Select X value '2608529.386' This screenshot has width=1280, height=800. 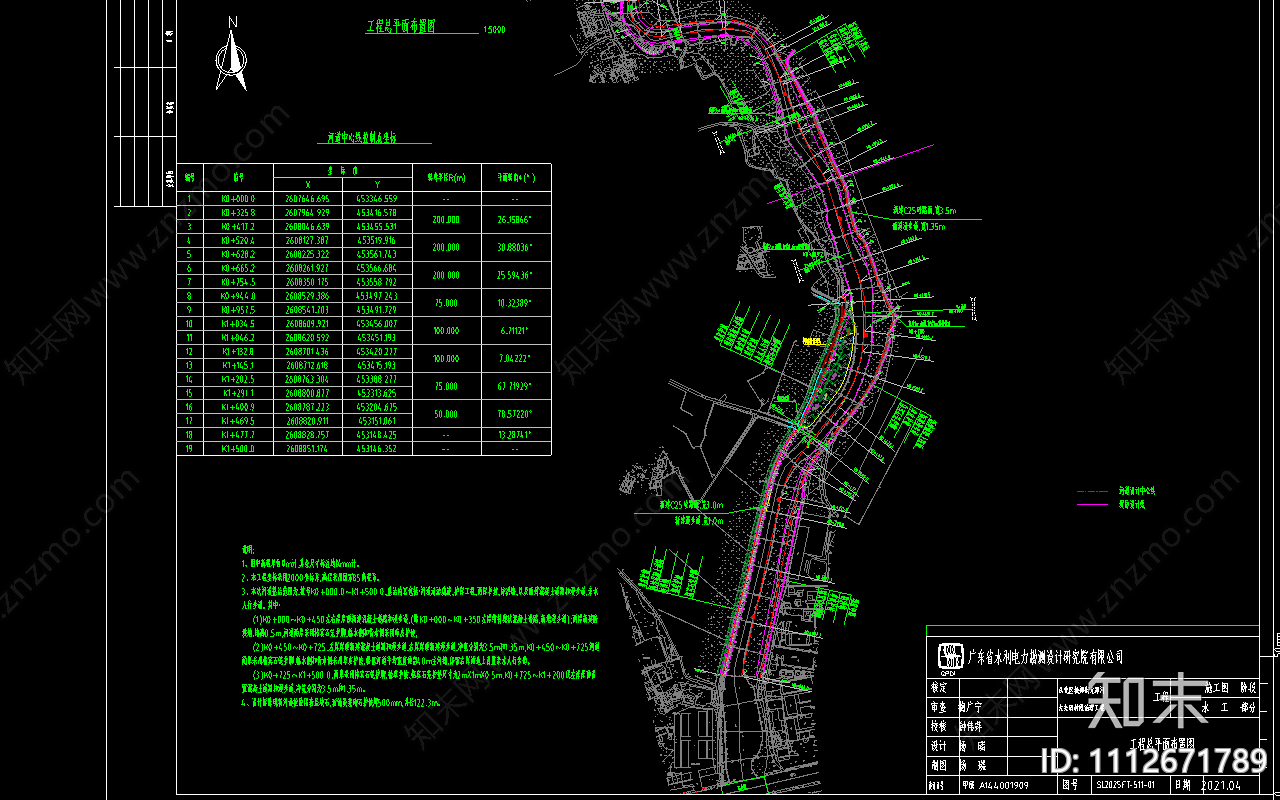pyautogui.click(x=308, y=296)
